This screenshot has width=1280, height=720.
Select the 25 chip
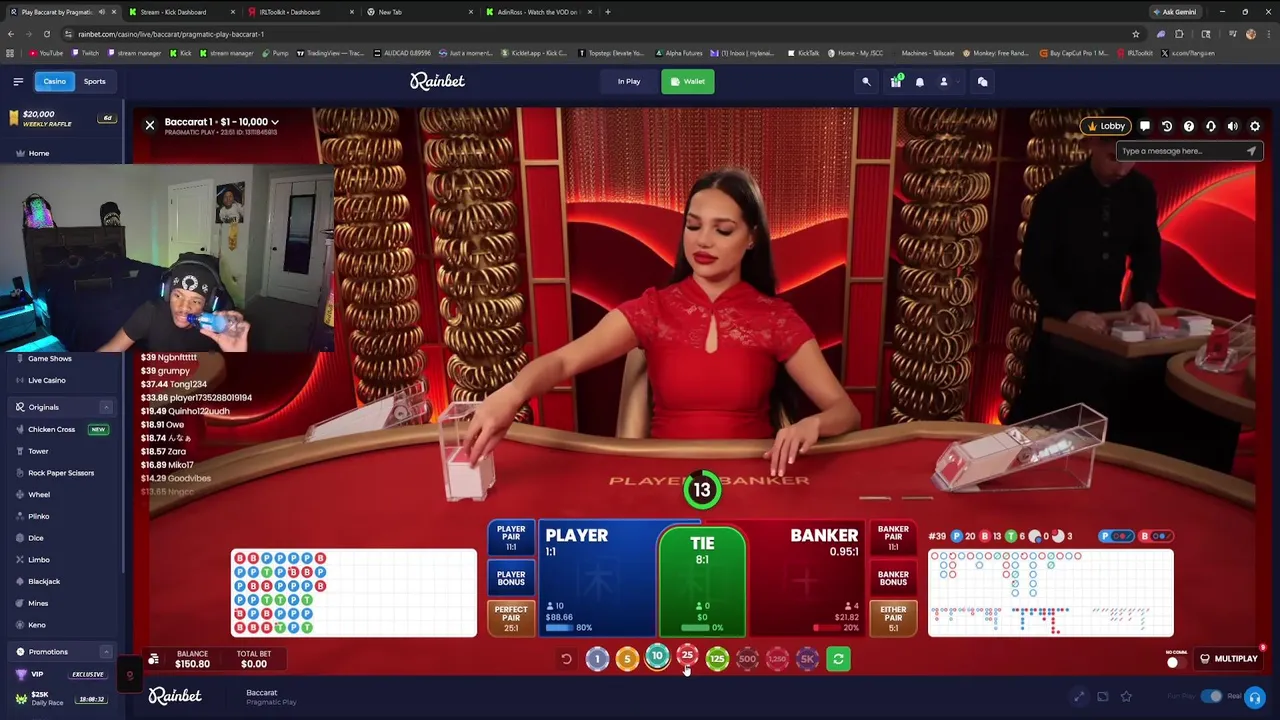pos(687,656)
